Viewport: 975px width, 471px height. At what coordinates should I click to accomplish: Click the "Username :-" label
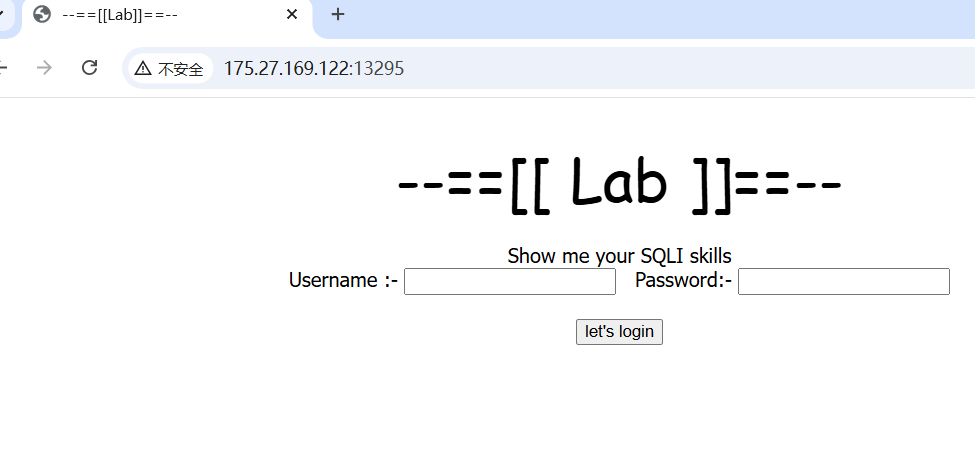pos(343,280)
